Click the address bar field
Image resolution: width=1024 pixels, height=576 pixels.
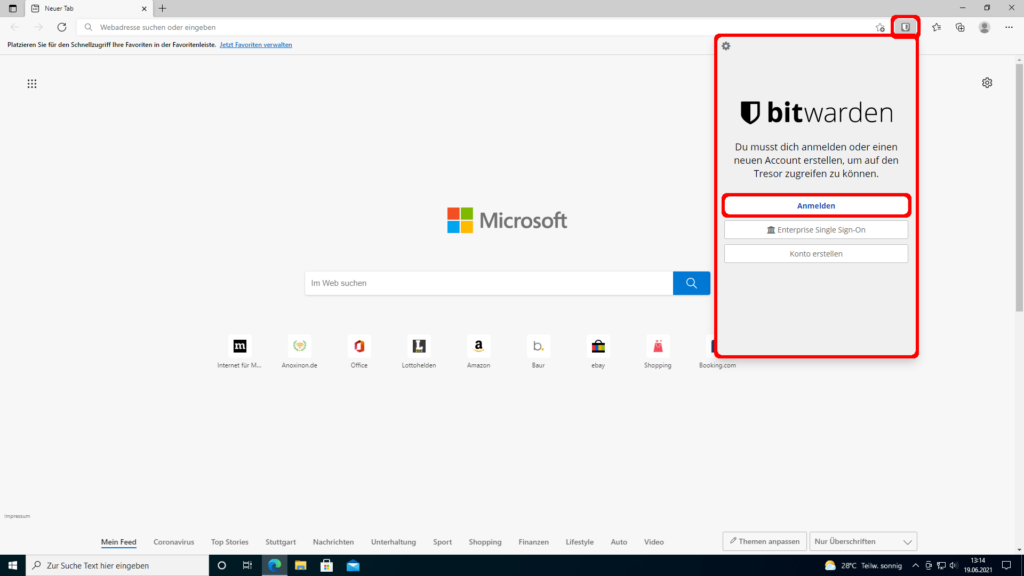[x=483, y=27]
